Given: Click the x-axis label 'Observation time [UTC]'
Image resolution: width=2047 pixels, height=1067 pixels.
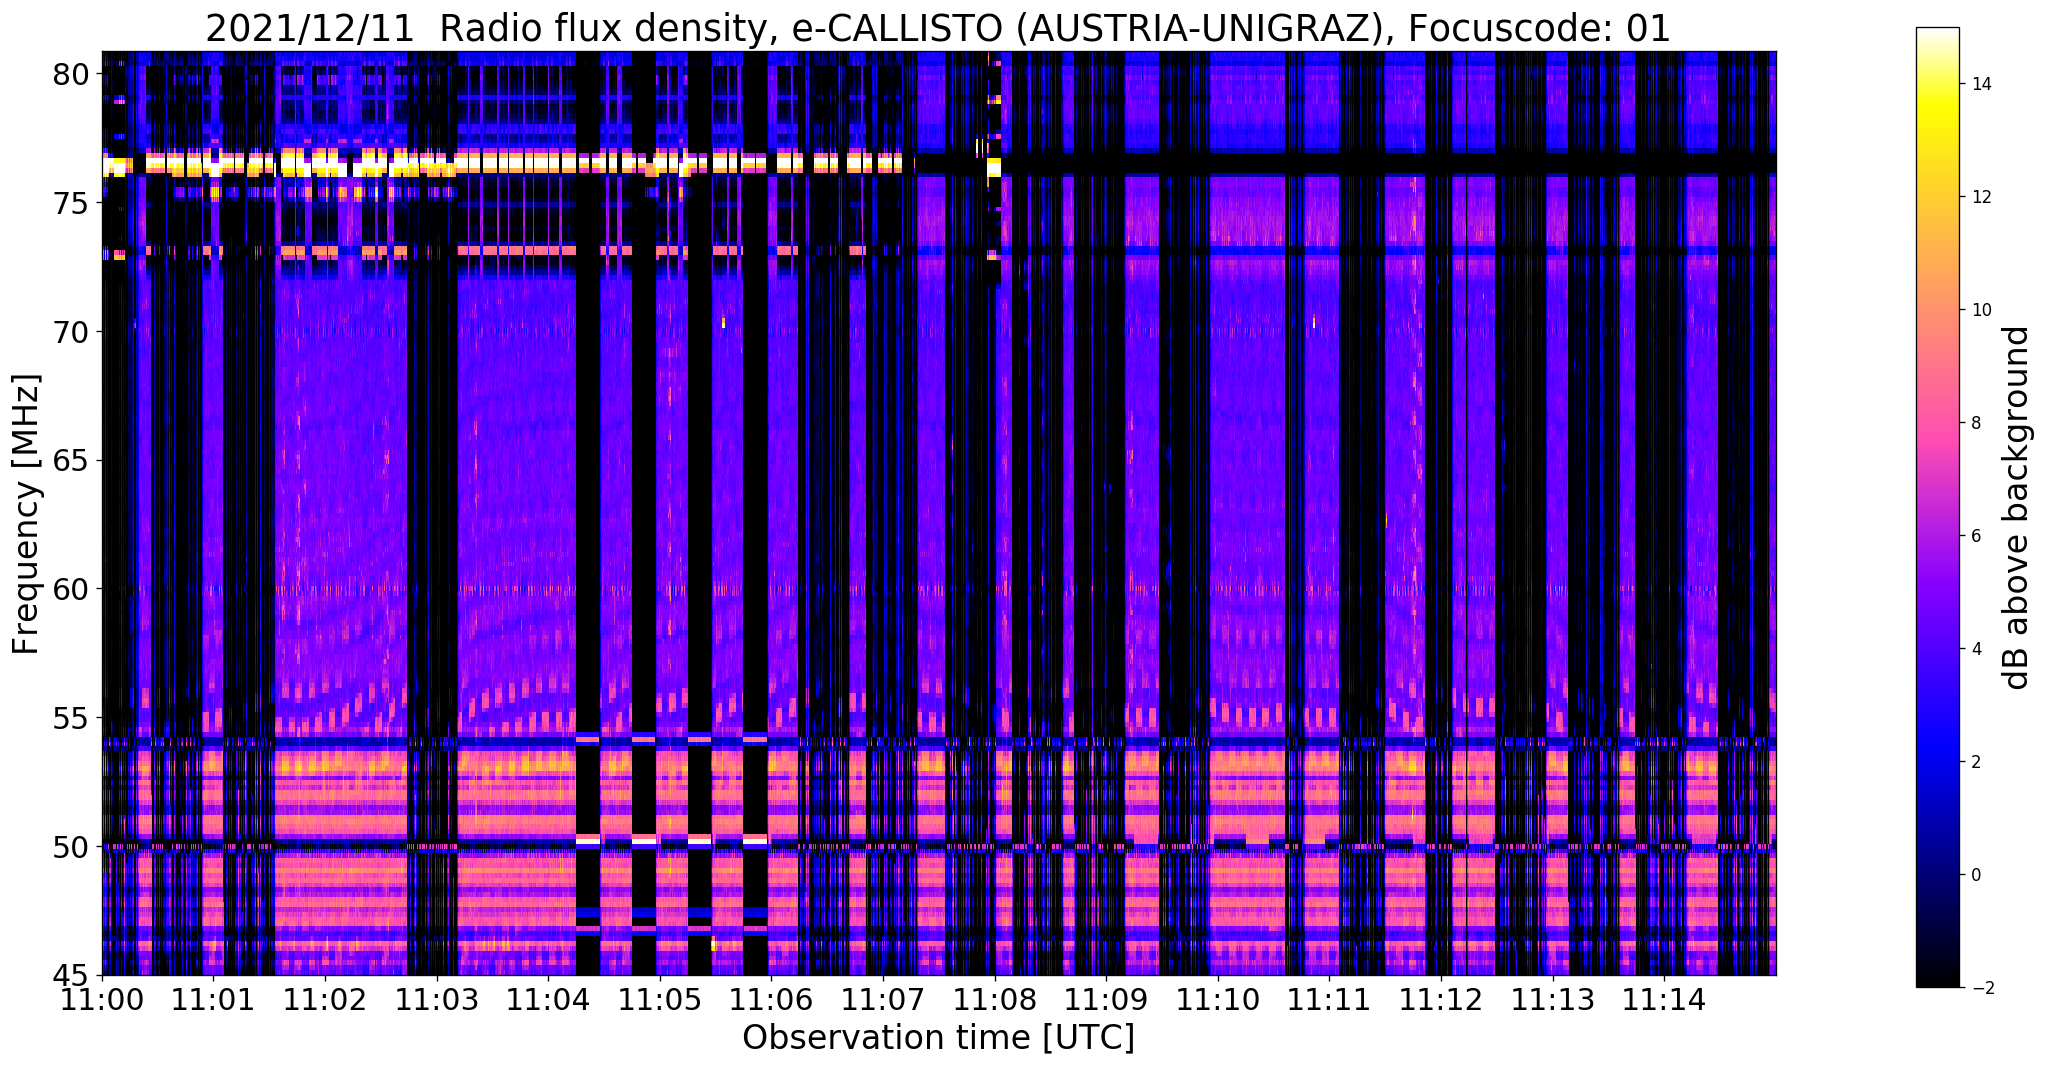Looking at the screenshot, I should tap(938, 1038).
